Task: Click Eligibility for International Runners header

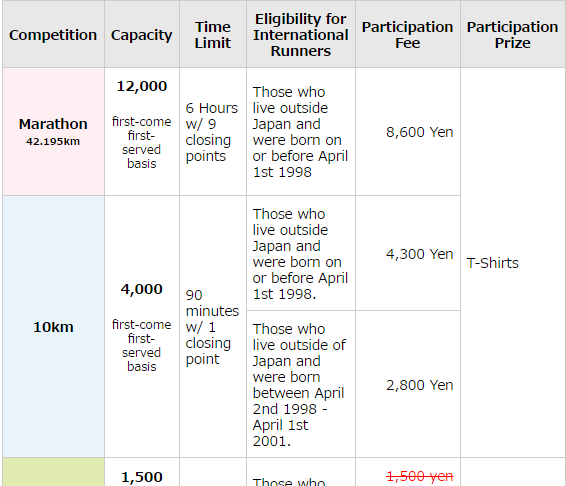Action: pyautogui.click(x=301, y=35)
